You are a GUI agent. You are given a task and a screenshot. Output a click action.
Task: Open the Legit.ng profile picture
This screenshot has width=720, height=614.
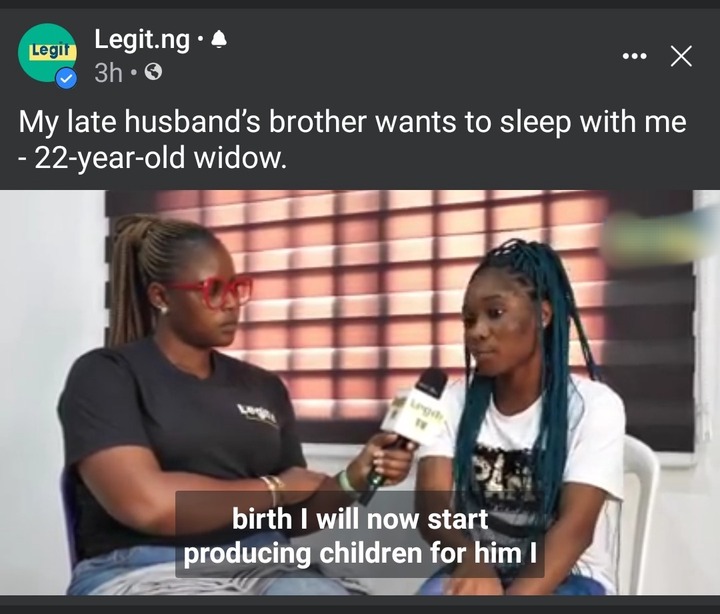[47, 53]
